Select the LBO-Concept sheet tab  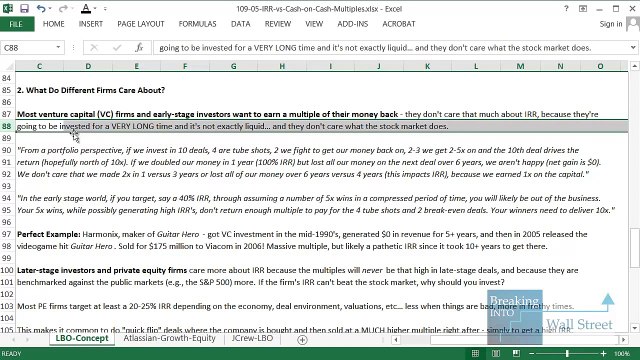[82, 338]
